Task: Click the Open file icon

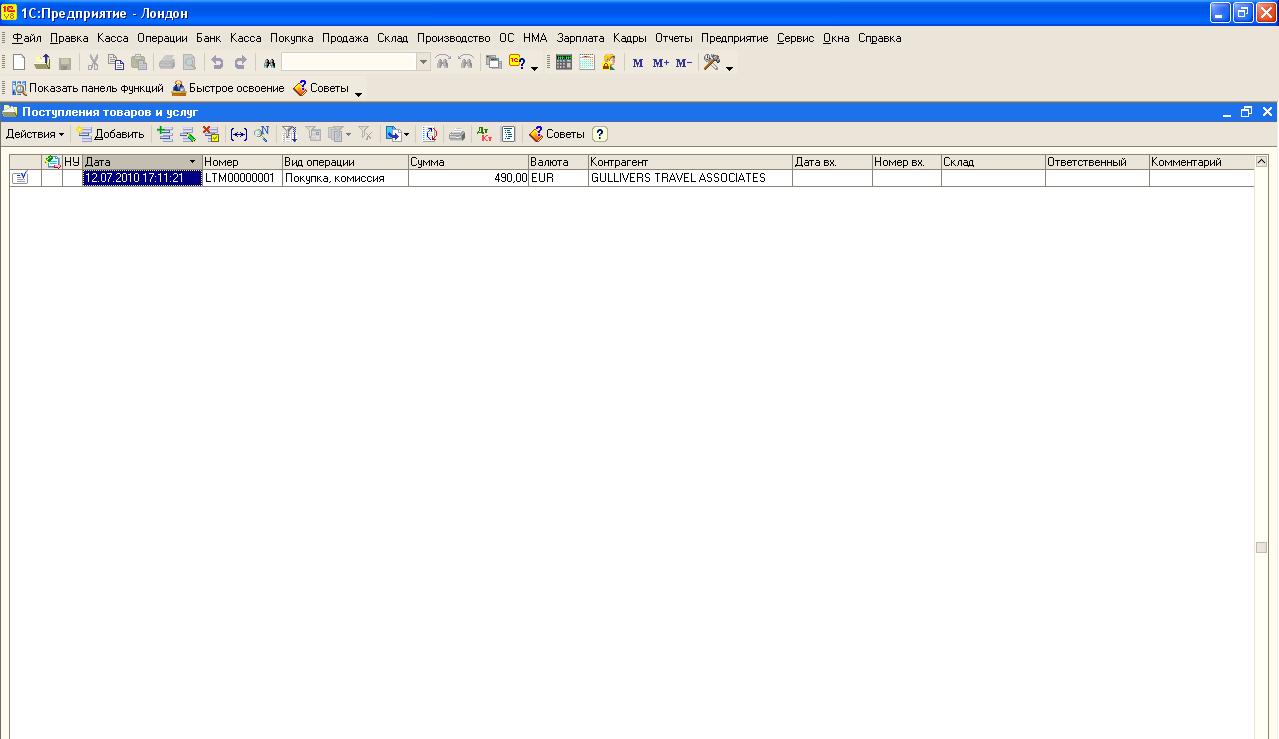Action: (x=42, y=62)
